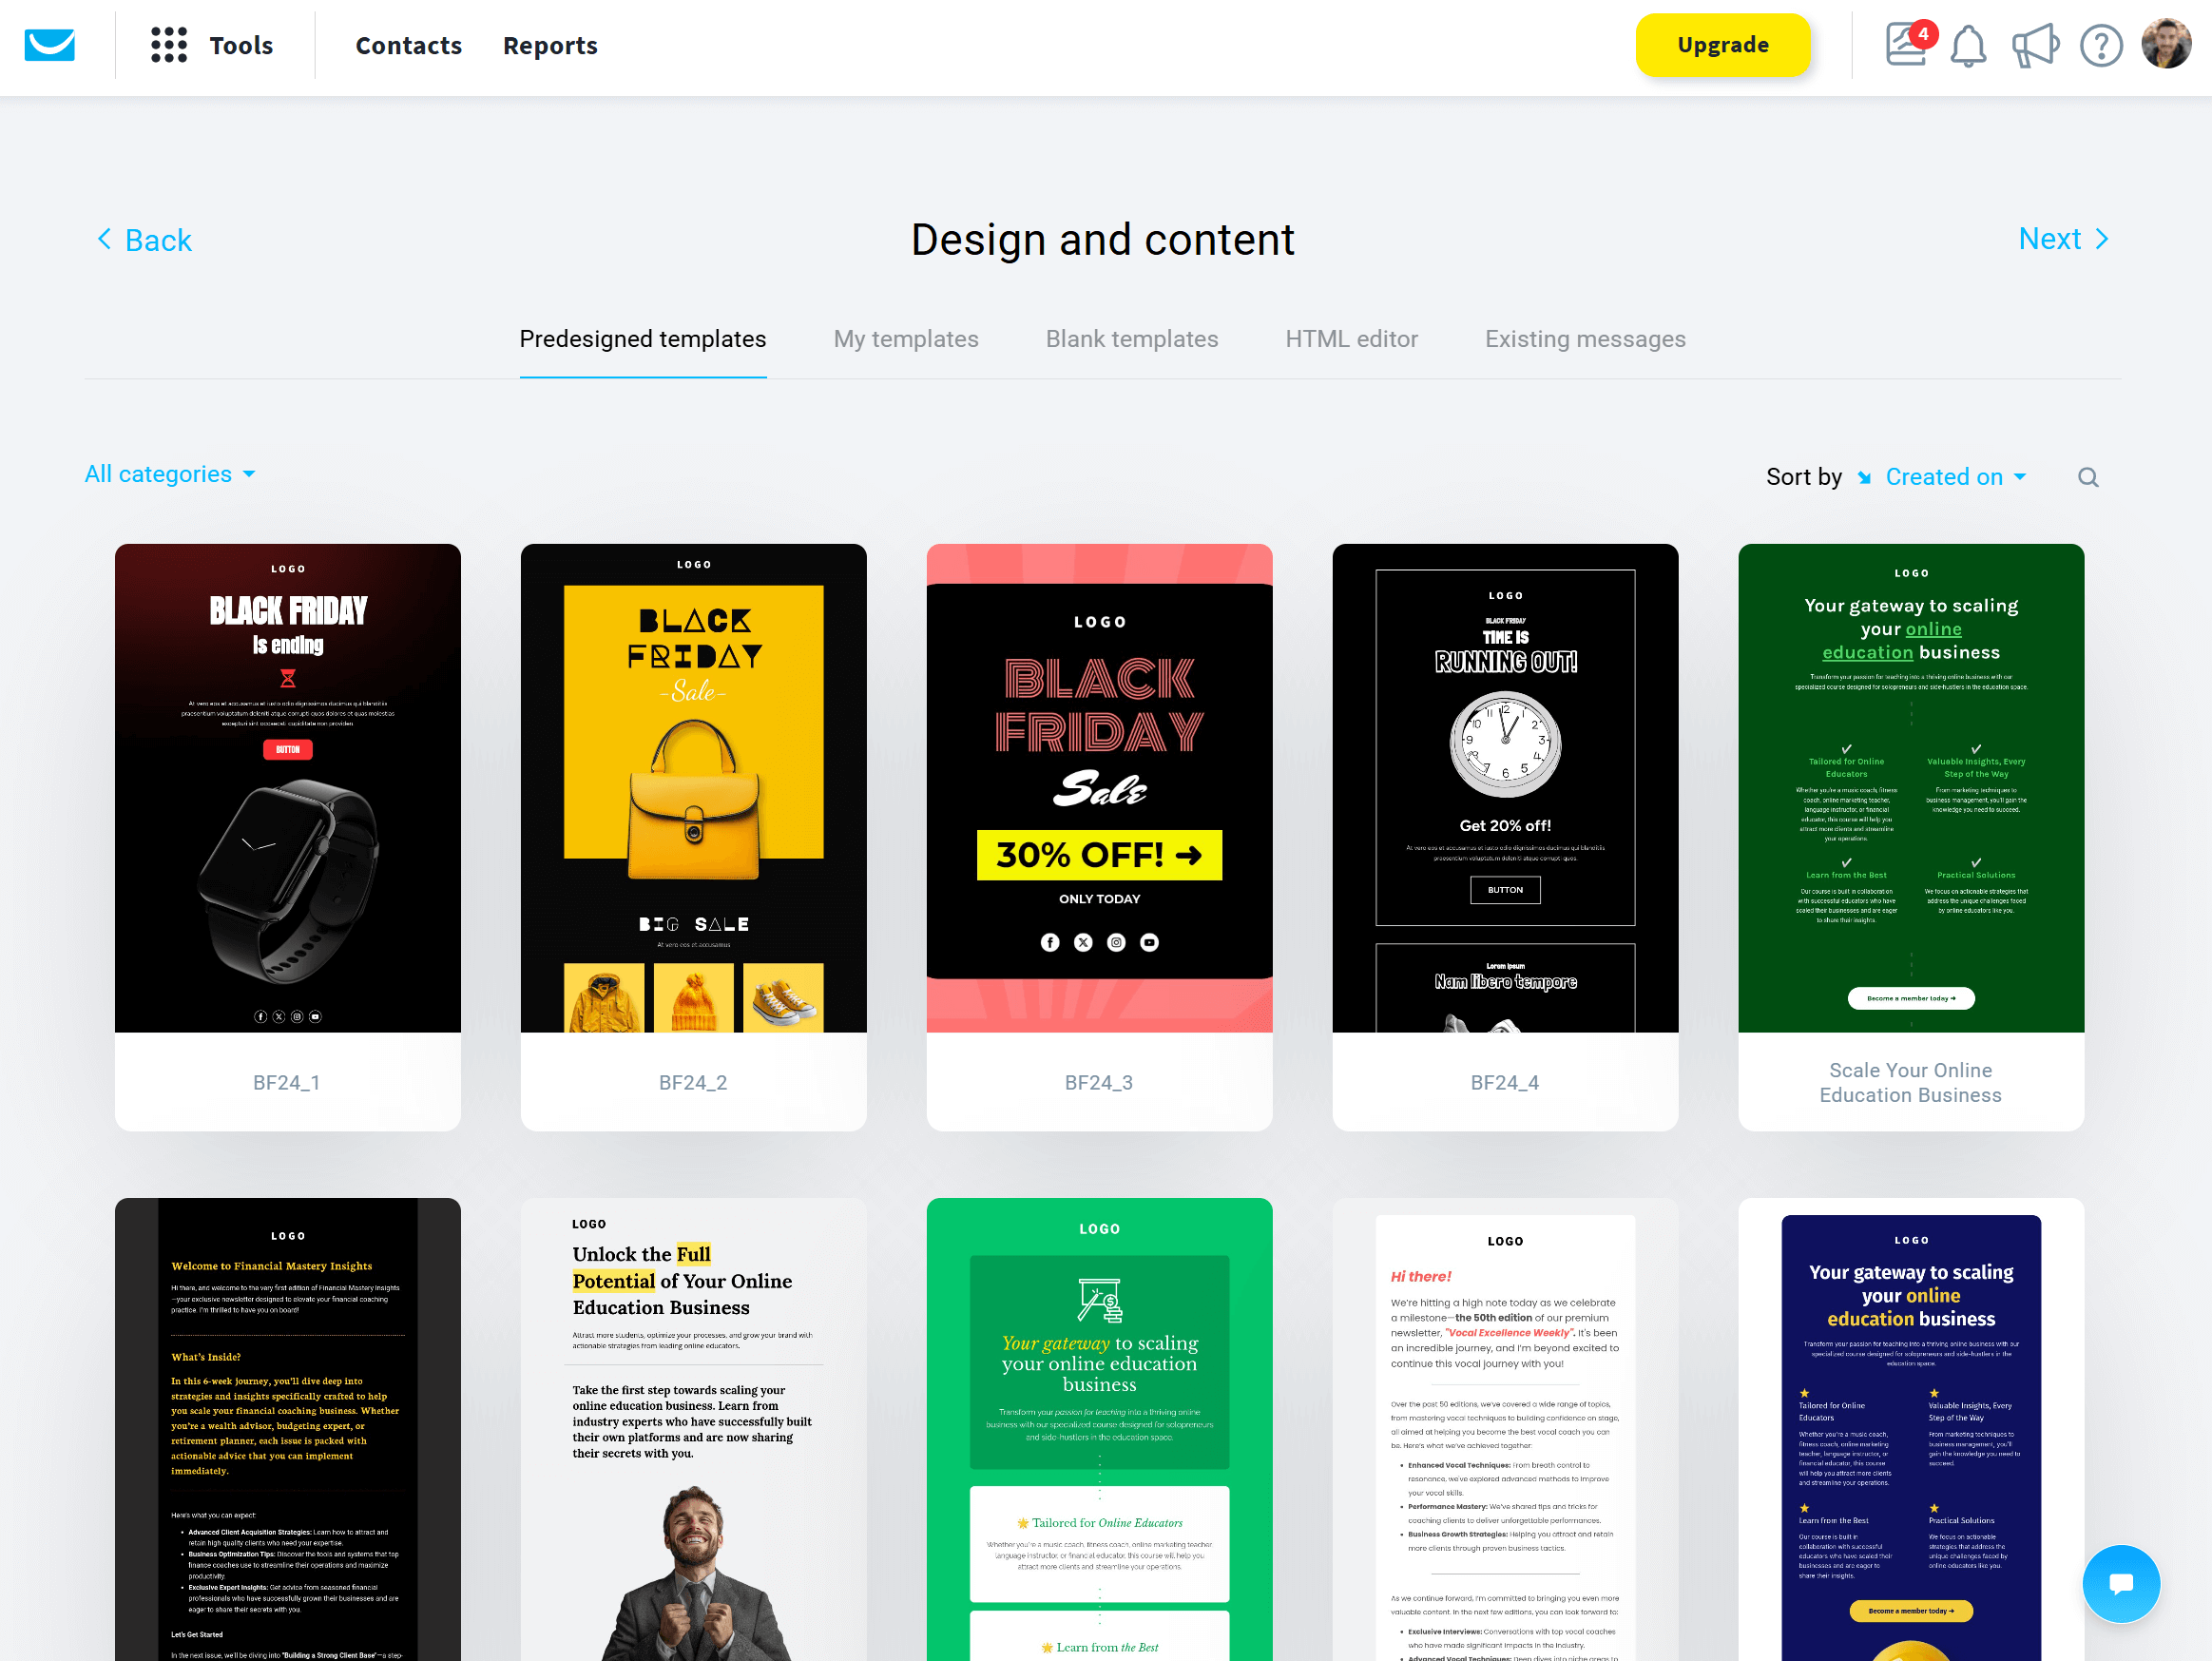Image resolution: width=2212 pixels, height=1661 pixels.
Task: Click the Existing messages tab
Action: [1584, 340]
